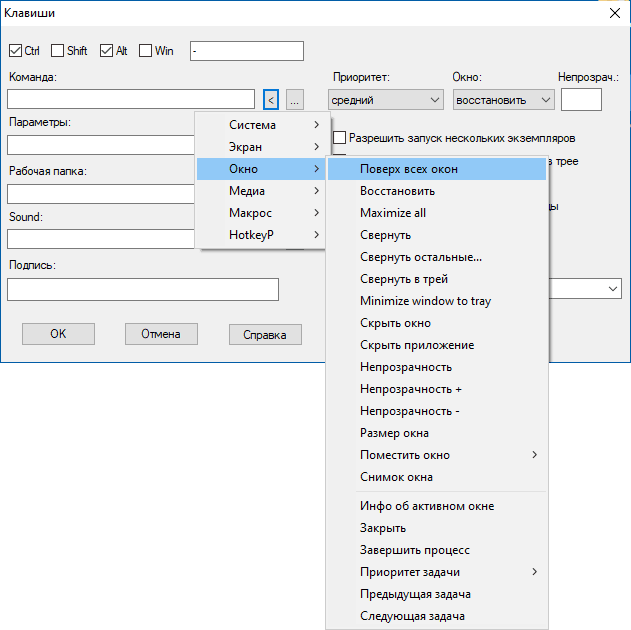This screenshot has width=631, height=630.
Task: Select 'Скрыть окно' command
Action: pos(437,323)
